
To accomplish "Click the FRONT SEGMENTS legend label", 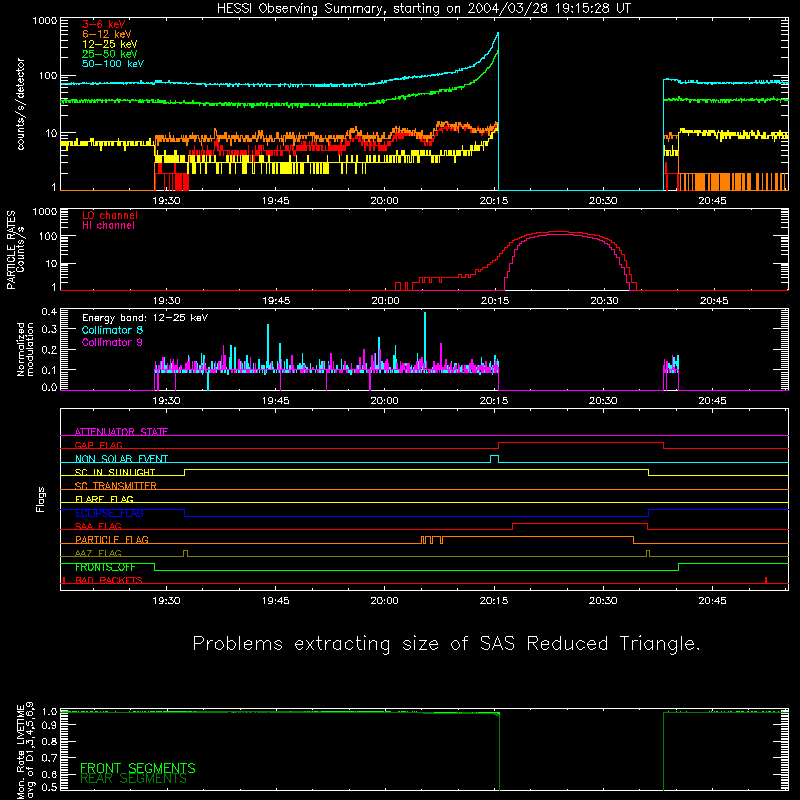I will click(138, 768).
